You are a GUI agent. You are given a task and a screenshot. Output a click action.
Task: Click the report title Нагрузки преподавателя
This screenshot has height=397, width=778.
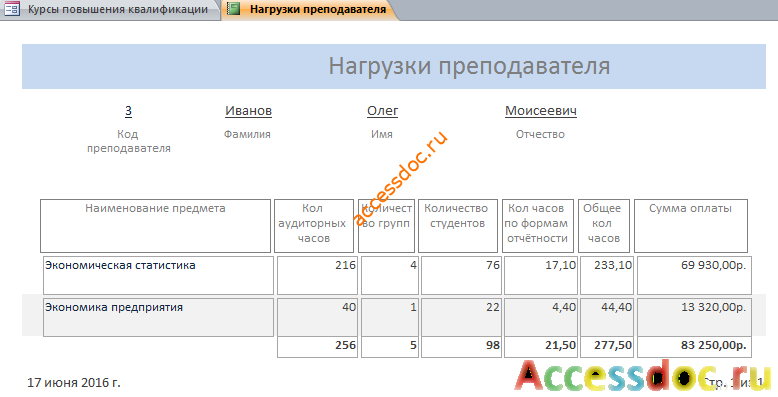click(469, 66)
